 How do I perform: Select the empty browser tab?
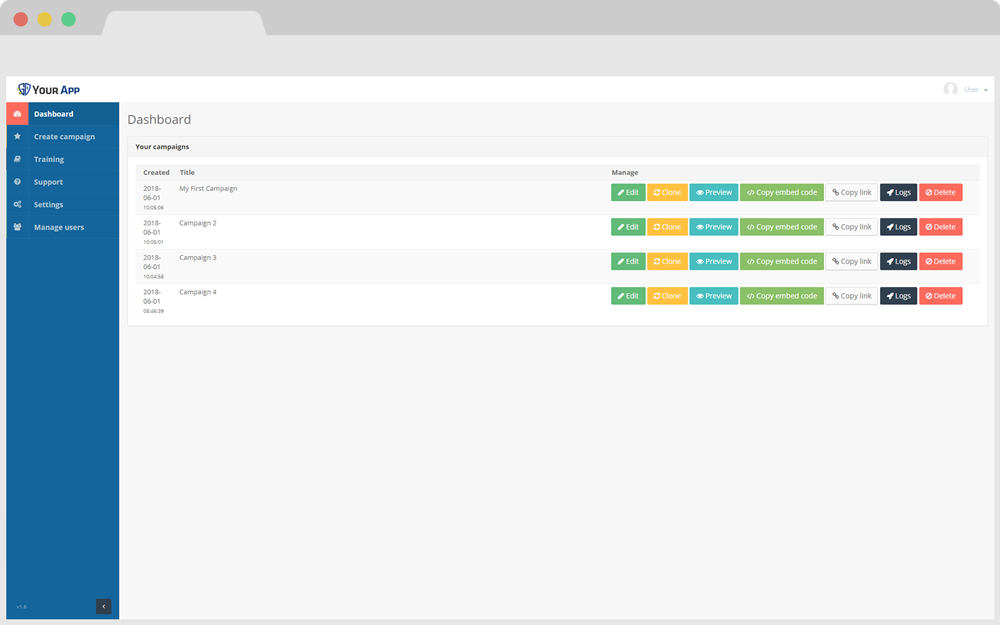[x=184, y=23]
